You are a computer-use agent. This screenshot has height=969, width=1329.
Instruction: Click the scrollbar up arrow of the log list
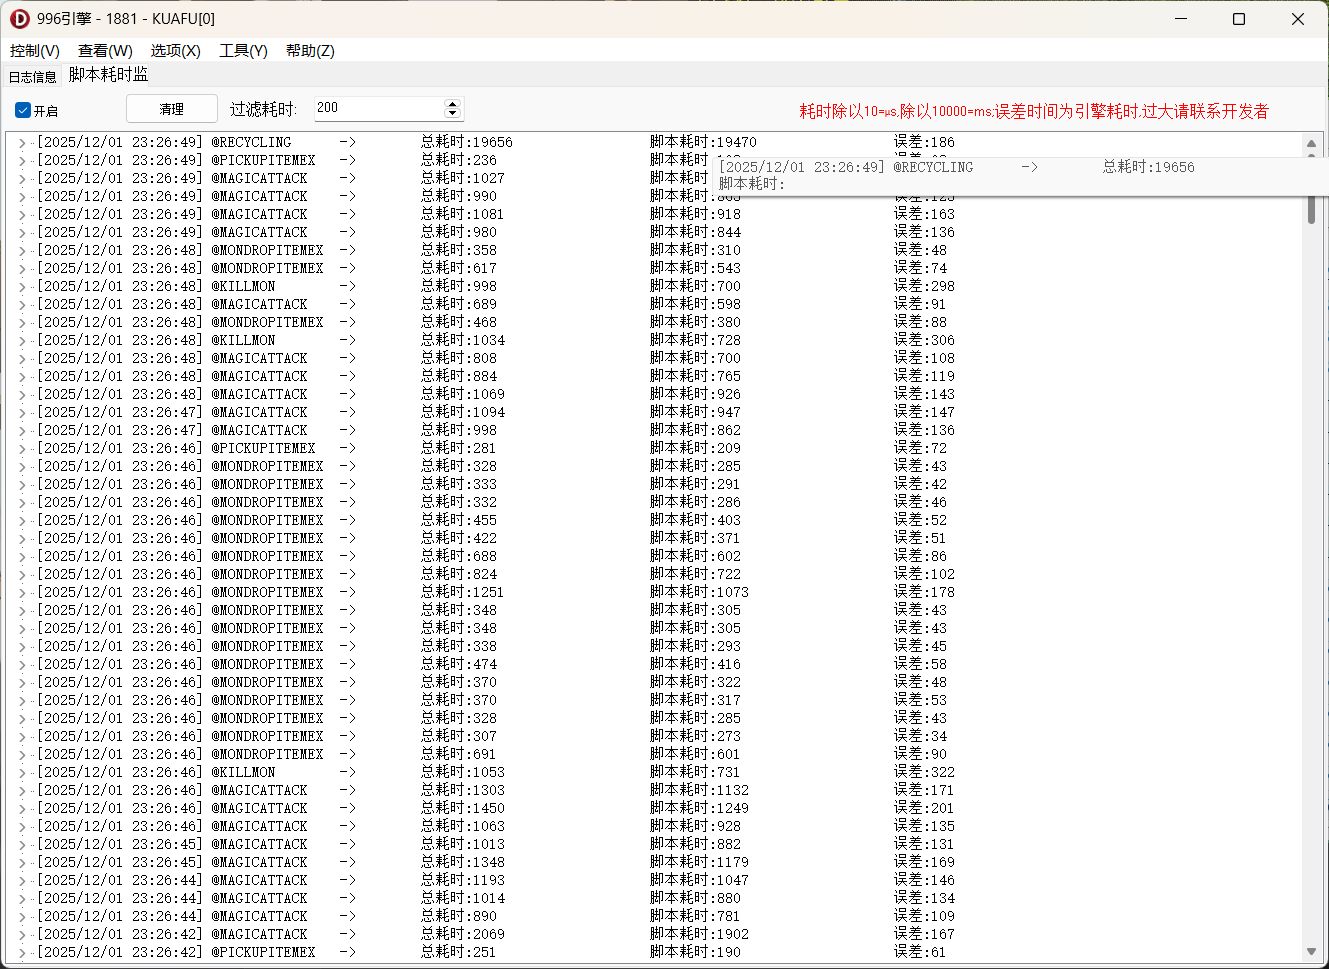pos(1311,144)
